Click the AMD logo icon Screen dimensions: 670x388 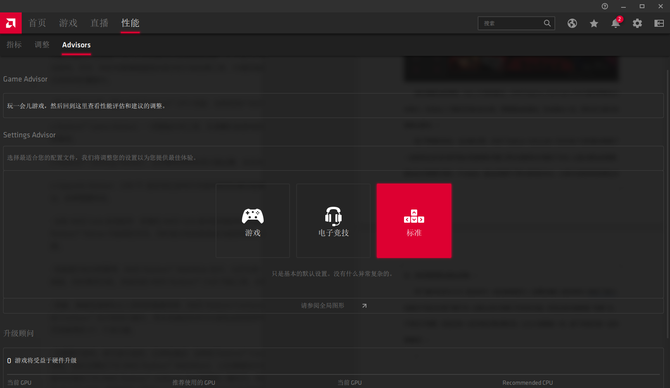(11, 23)
